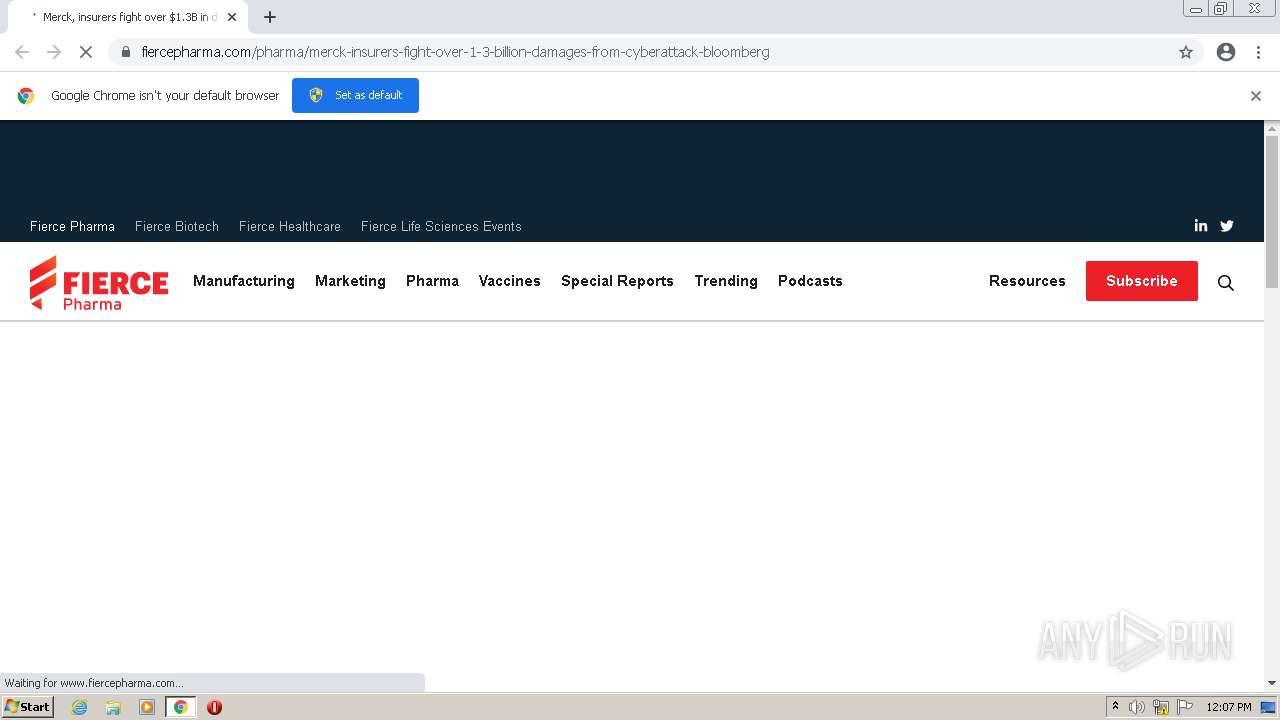Dismiss the default browser notification bar
Image resolution: width=1280 pixels, height=720 pixels.
point(1256,96)
